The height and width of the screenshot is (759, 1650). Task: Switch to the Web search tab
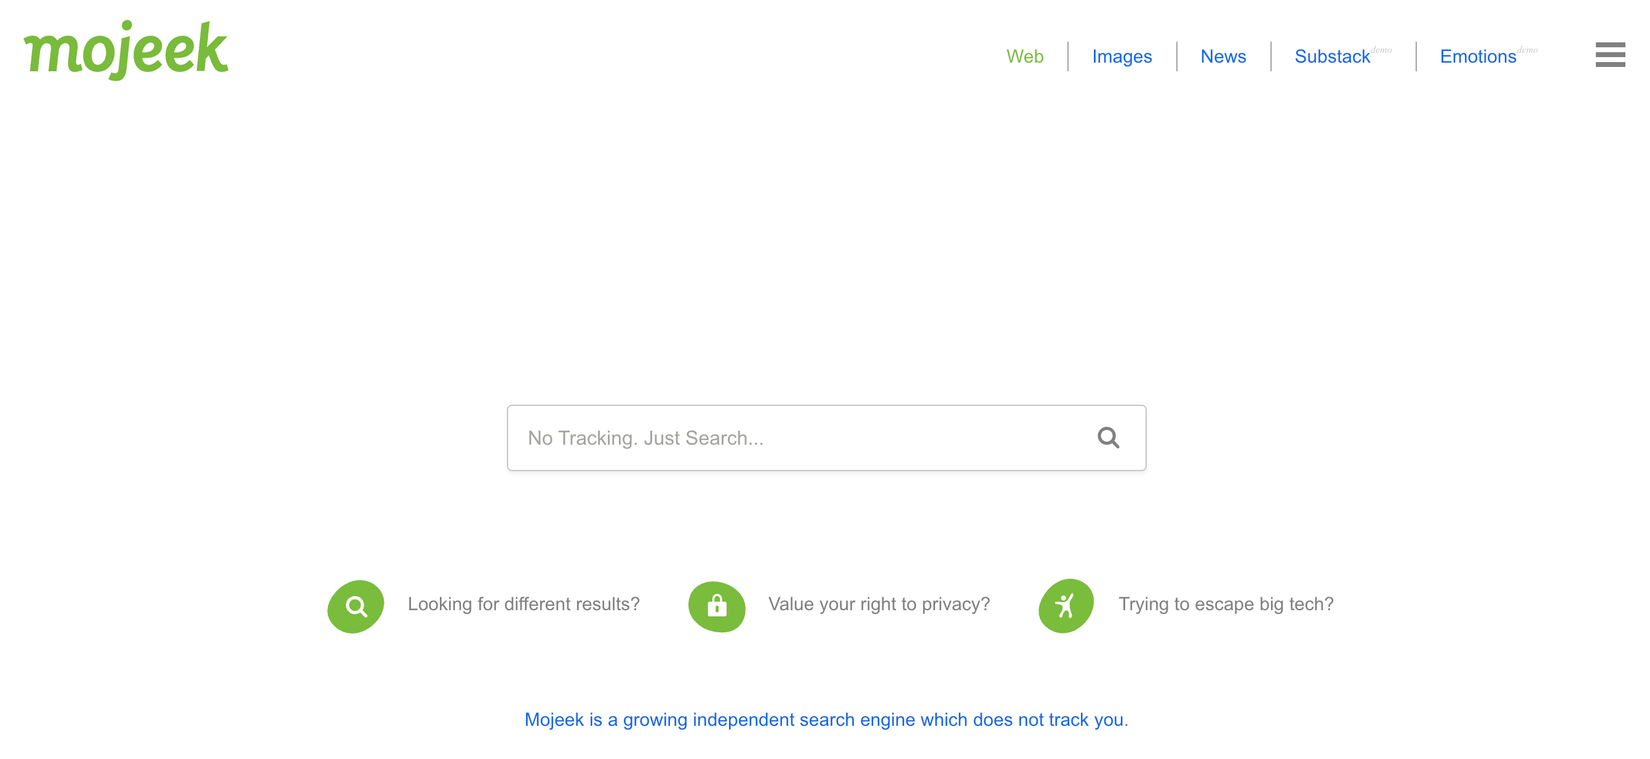(1024, 57)
